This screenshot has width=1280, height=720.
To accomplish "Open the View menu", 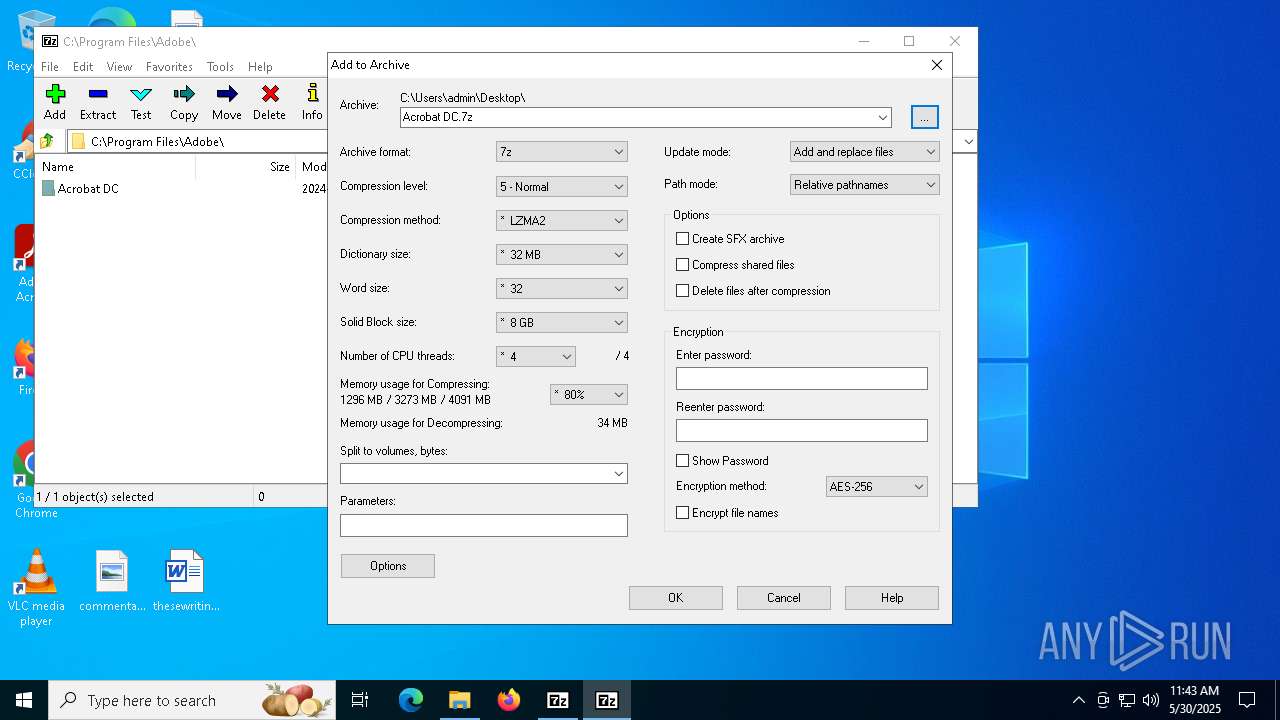I will tap(120, 66).
